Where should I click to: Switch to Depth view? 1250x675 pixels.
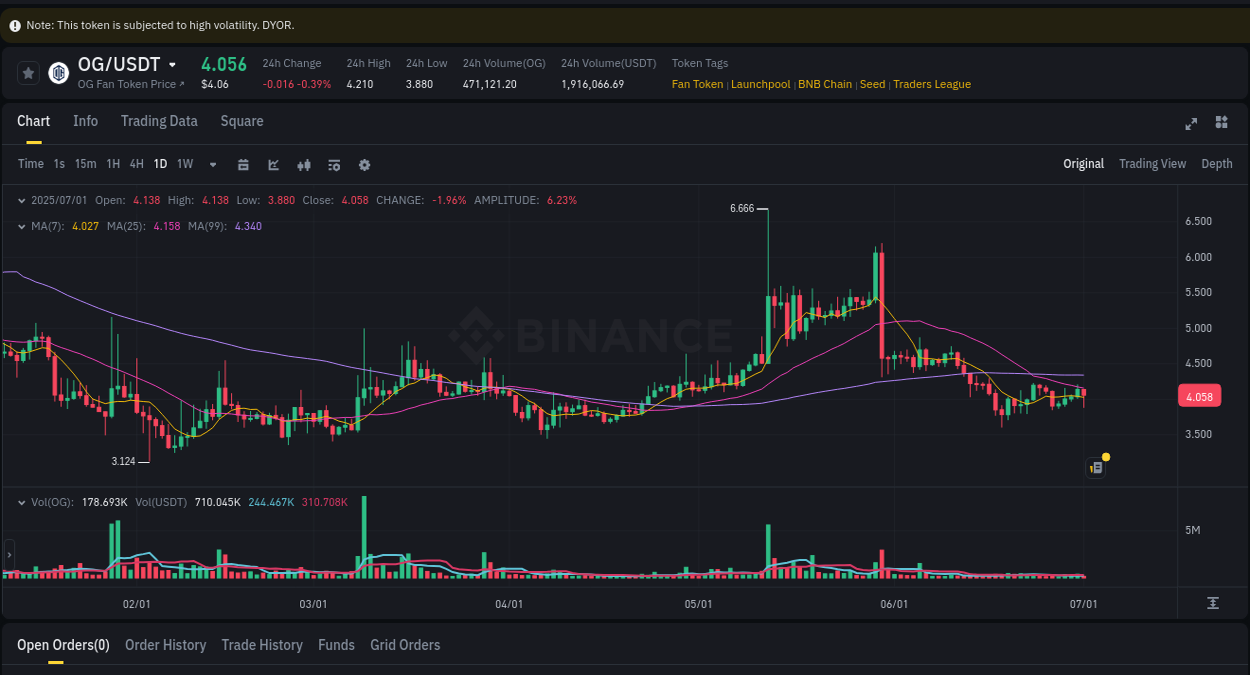[1216, 163]
